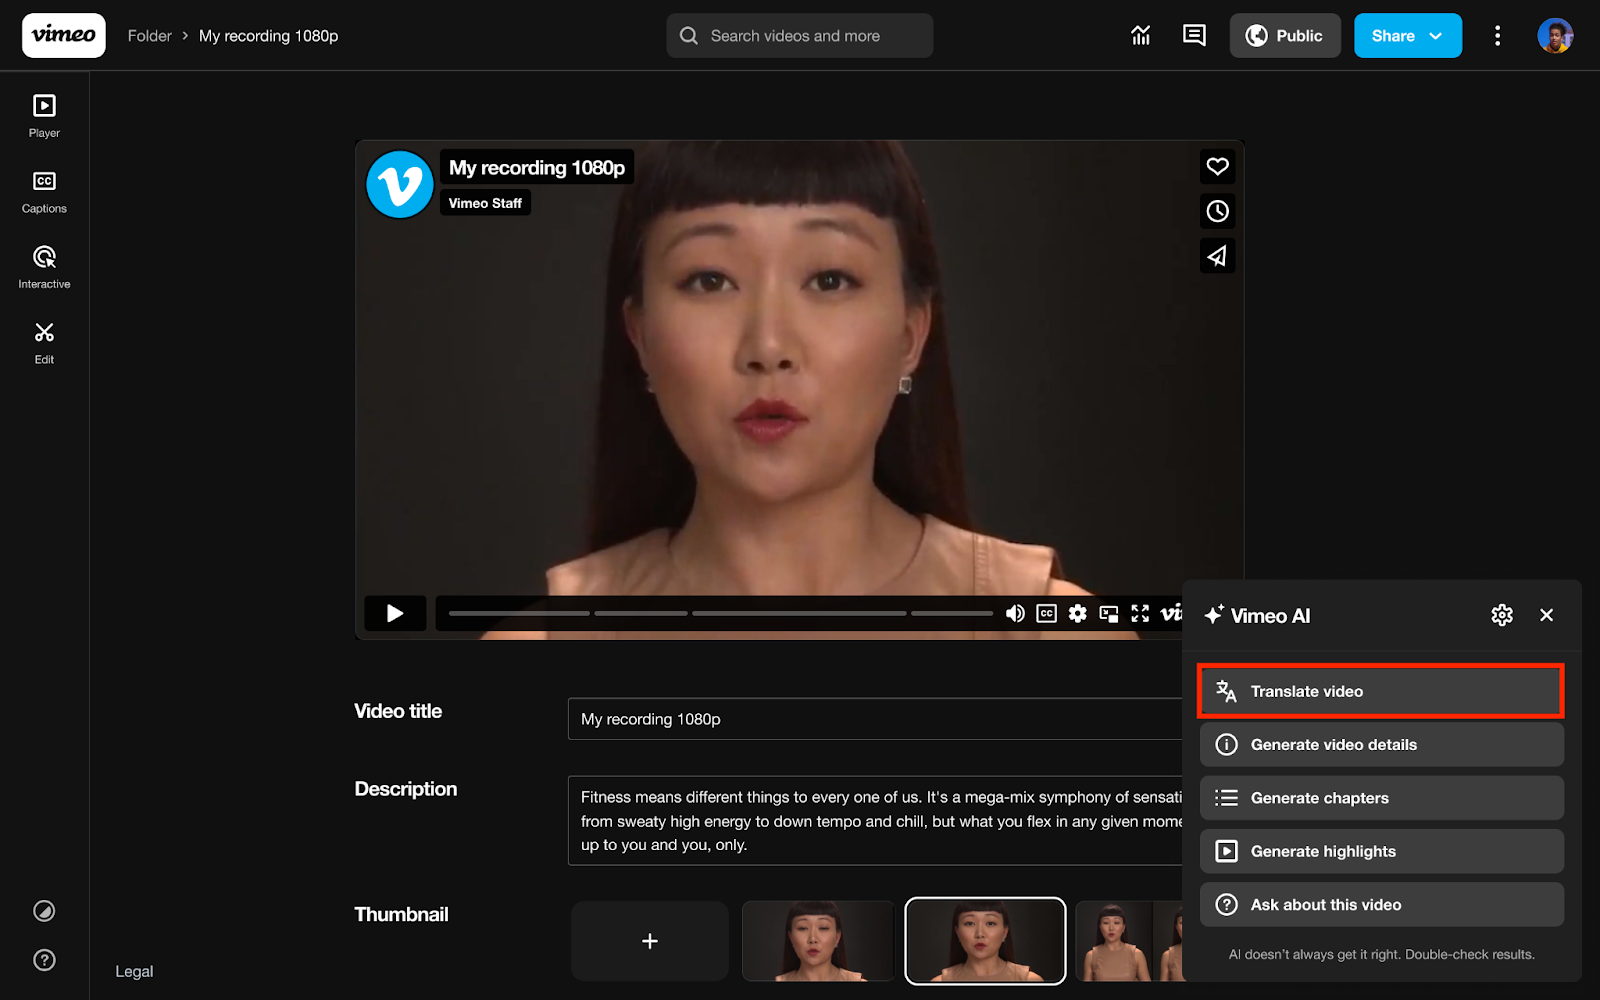Screen dimensions: 1600x1000
Task: Open the Edit scissors tool
Action: pyautogui.click(x=44, y=343)
